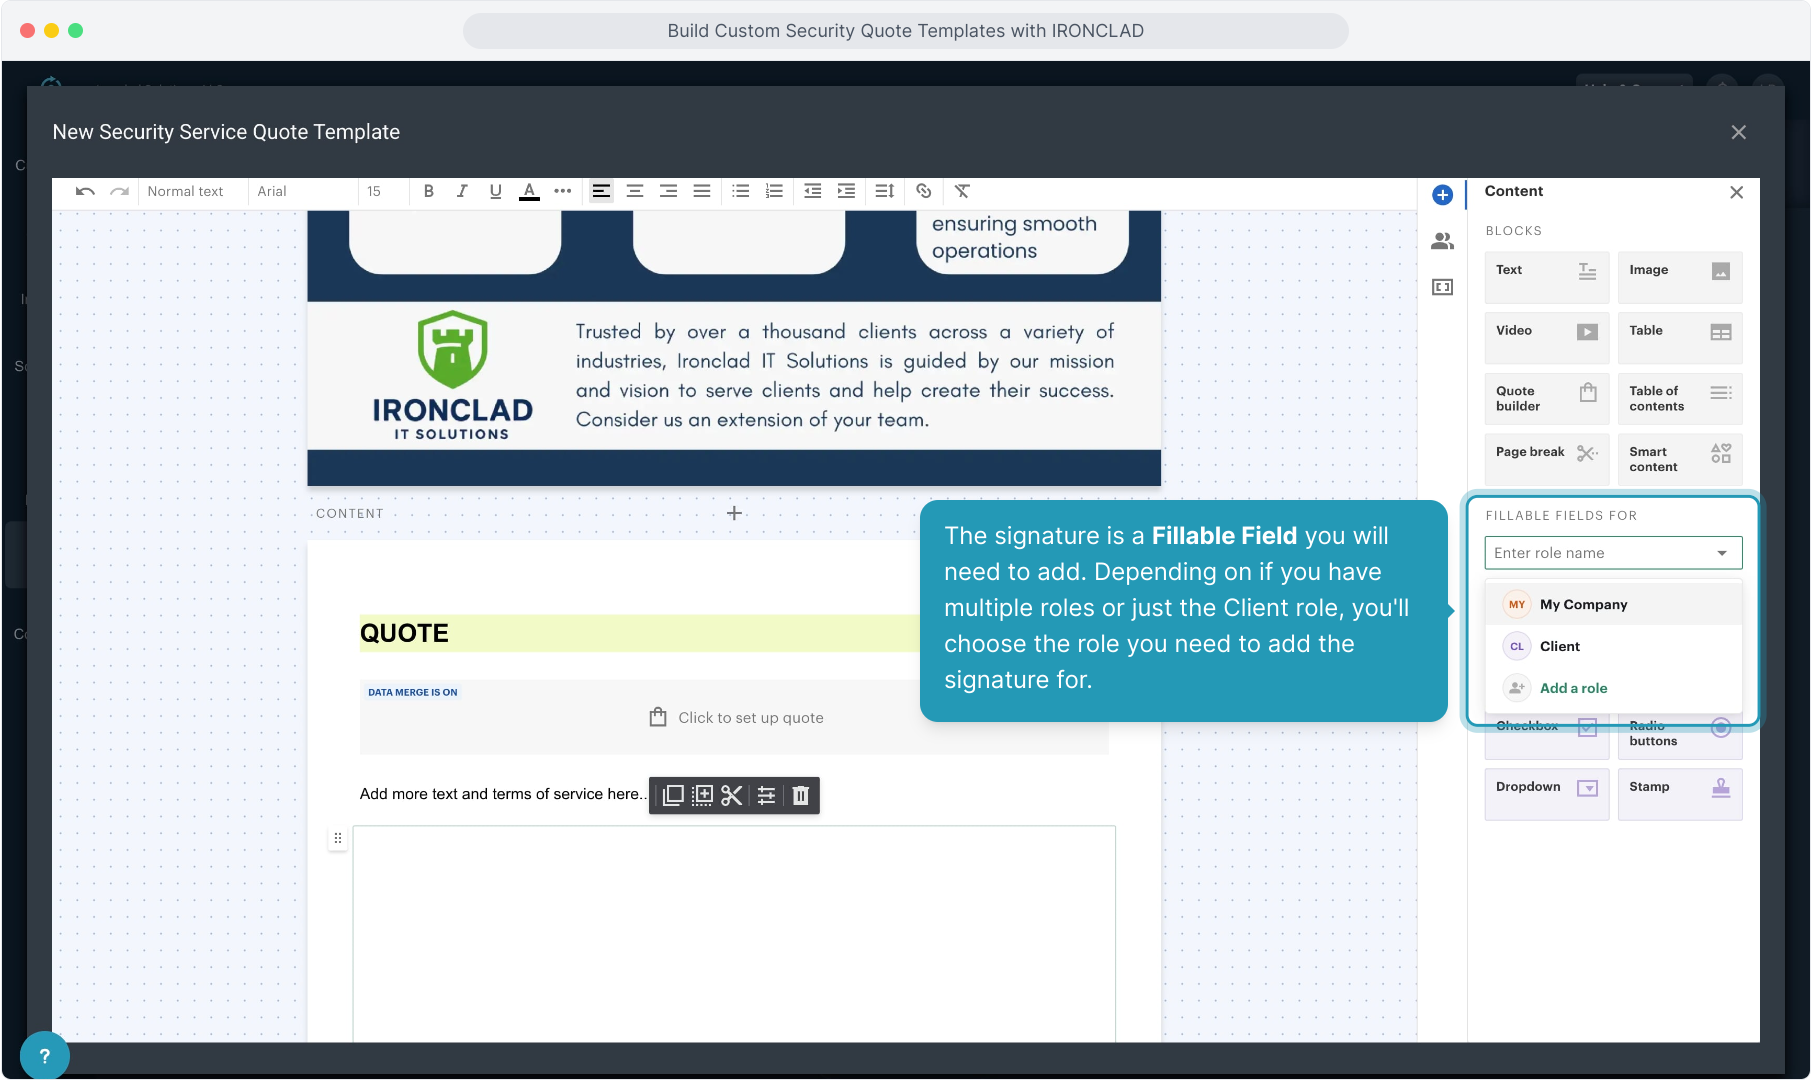Viewport: 1812px width, 1080px height.
Task: Decrease the text indent
Action: (x=812, y=191)
